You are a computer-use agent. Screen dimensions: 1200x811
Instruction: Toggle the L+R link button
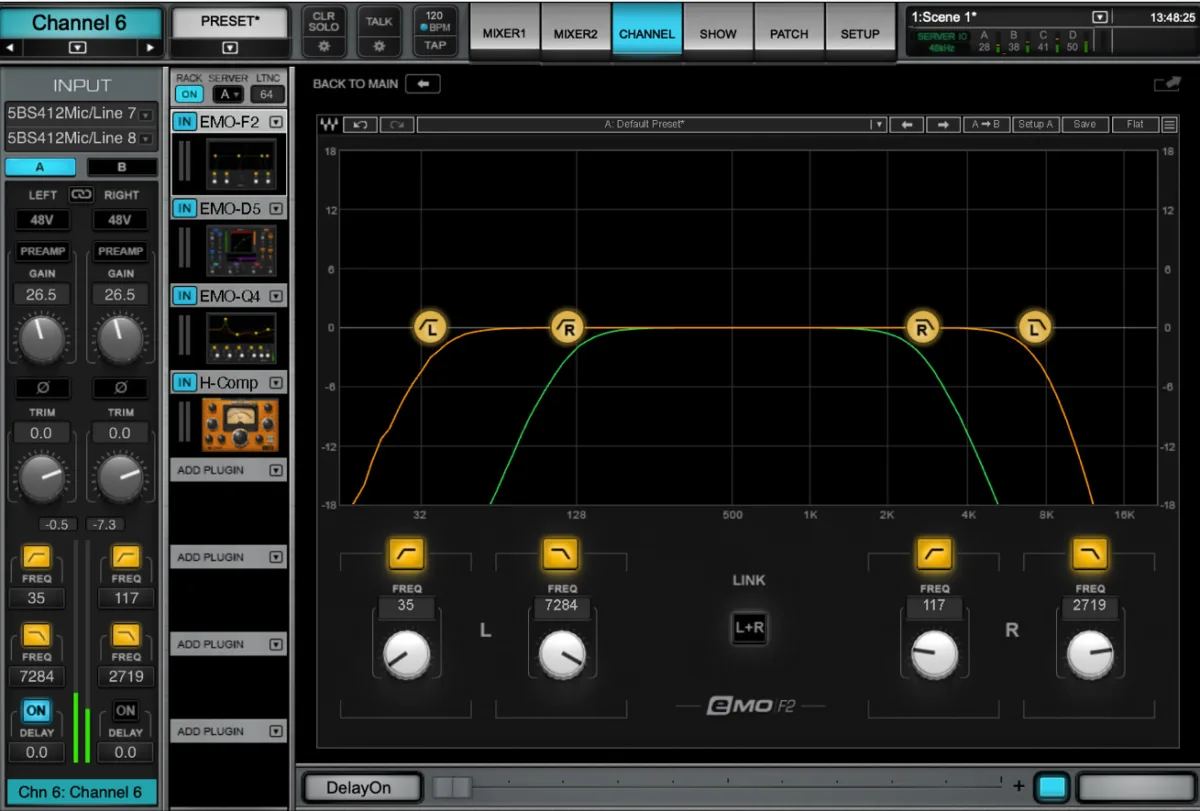pos(749,628)
